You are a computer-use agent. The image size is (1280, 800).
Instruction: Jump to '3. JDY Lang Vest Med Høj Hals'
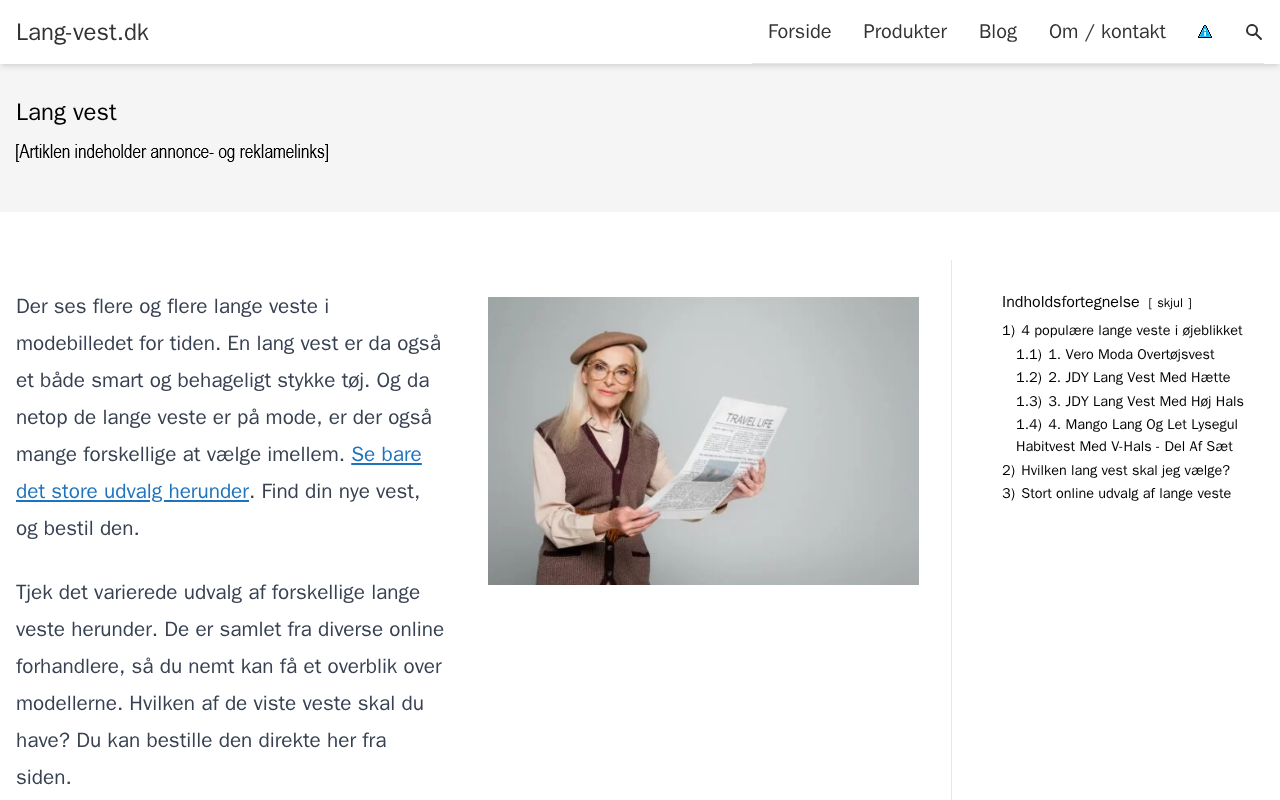click(1130, 401)
